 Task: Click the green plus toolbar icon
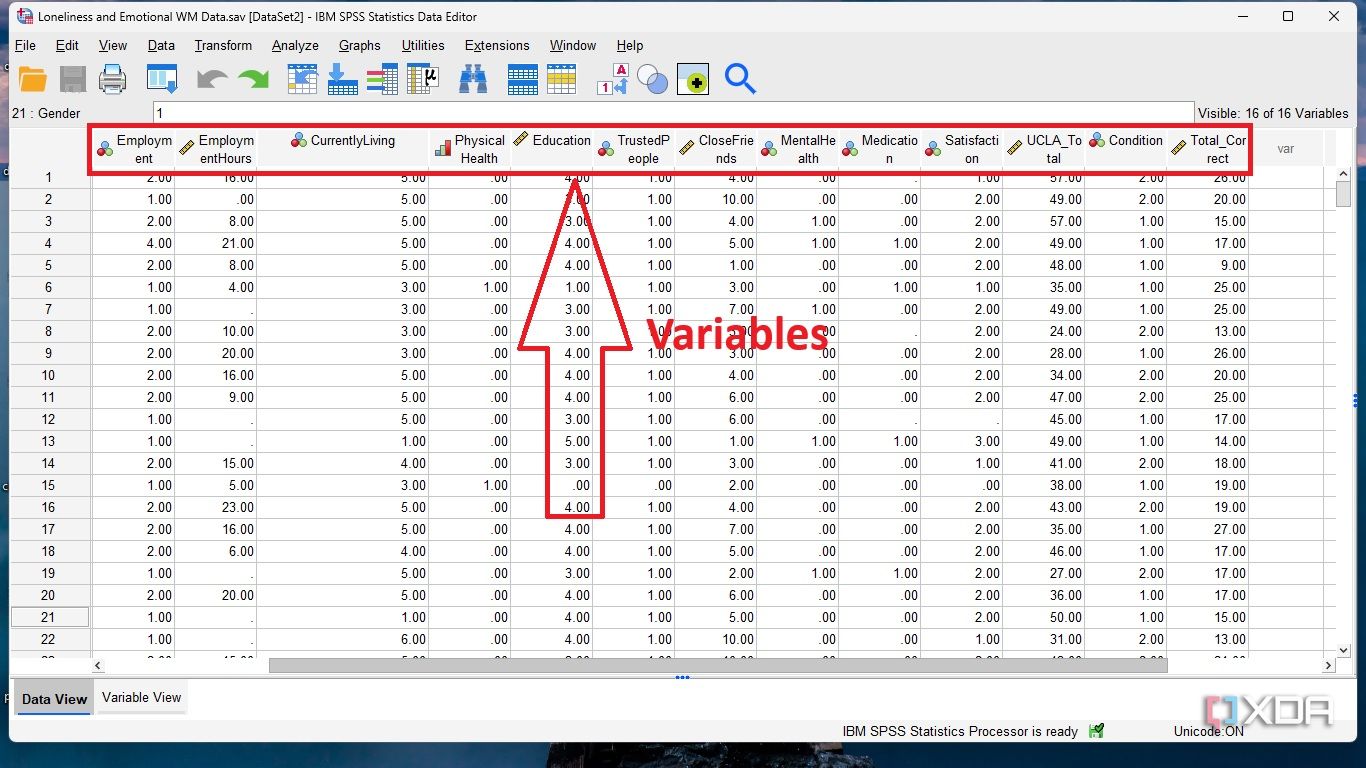coord(693,79)
